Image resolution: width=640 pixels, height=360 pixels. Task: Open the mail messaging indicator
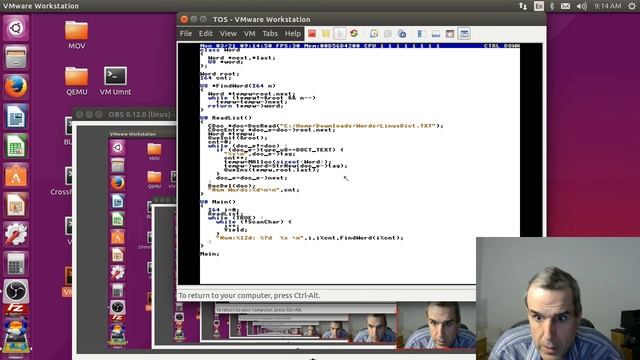point(565,6)
